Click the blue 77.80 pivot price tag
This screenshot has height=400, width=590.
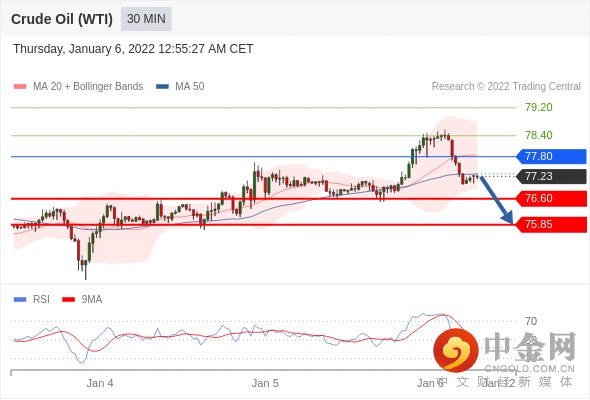(x=551, y=156)
